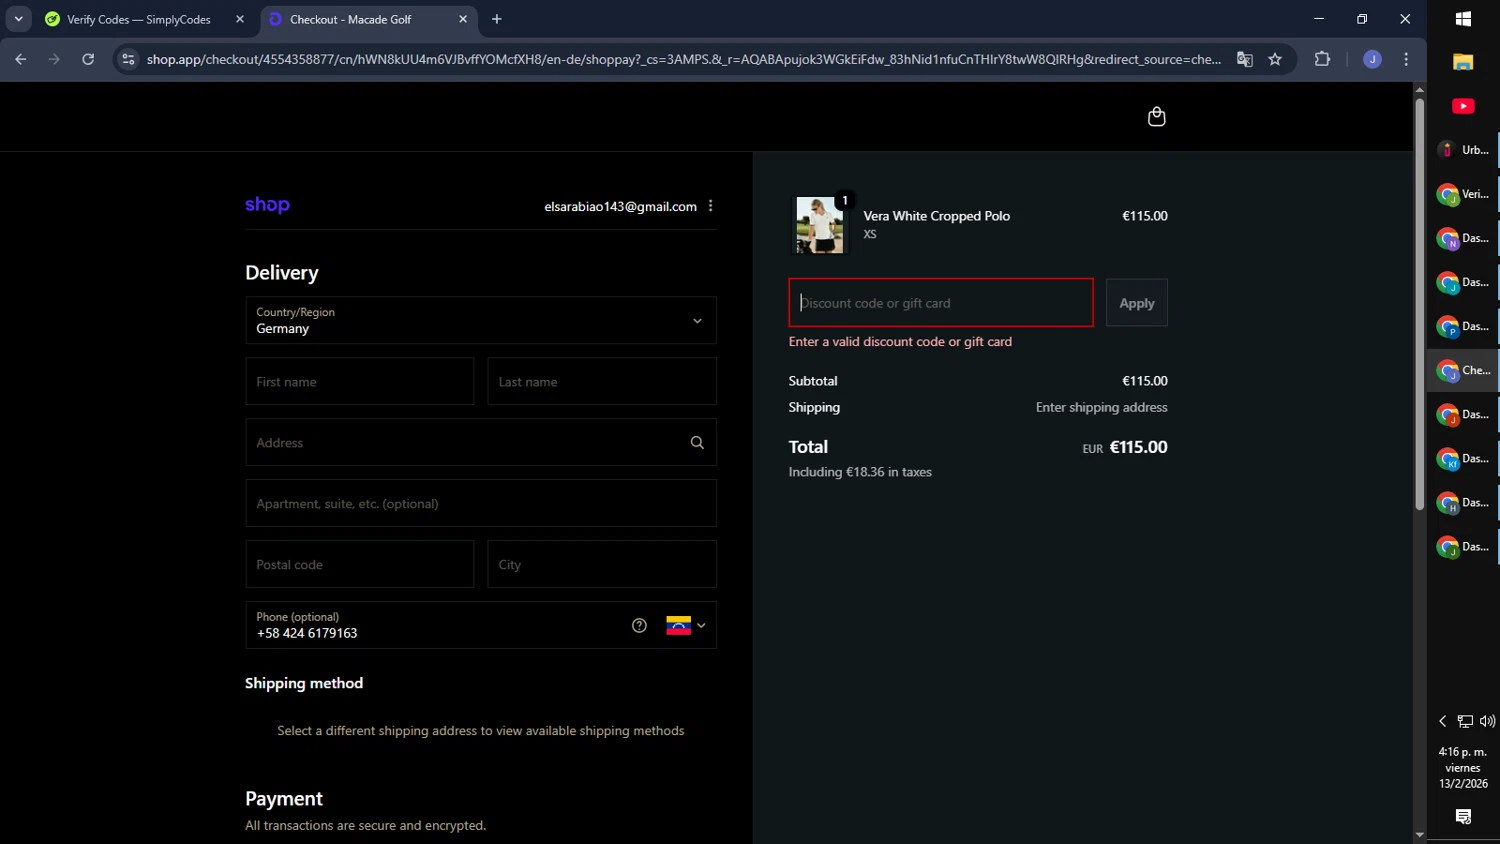The width and height of the screenshot is (1500, 844).
Task: Open the taskbar clock and date
Action: tap(1463, 768)
